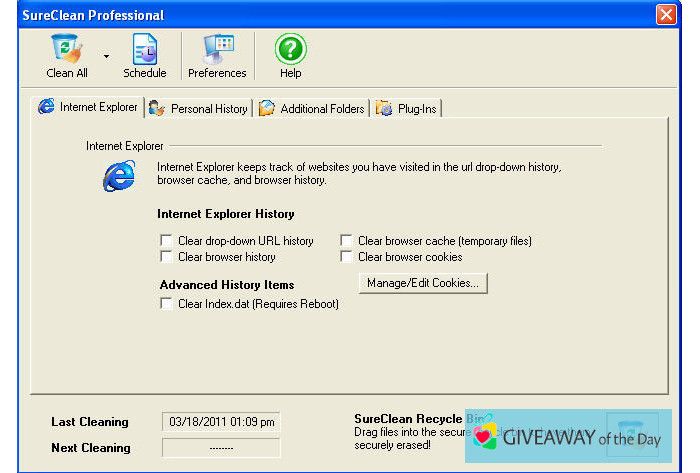This screenshot has width=700, height=473.
Task: Click the Plug-Ins tab icon
Action: click(384, 108)
